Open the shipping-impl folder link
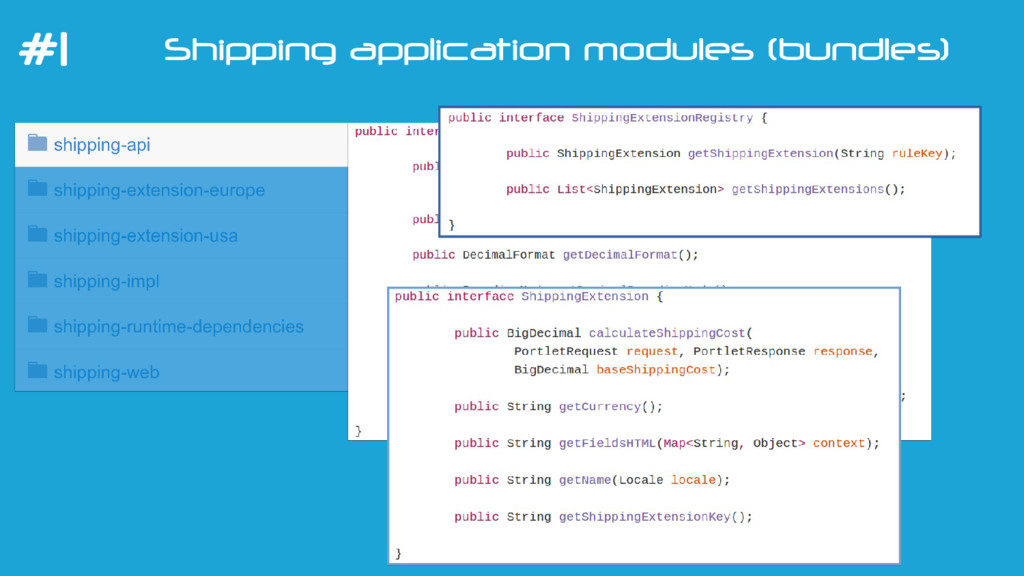Viewport: 1024px width, 576px height. coord(106,281)
